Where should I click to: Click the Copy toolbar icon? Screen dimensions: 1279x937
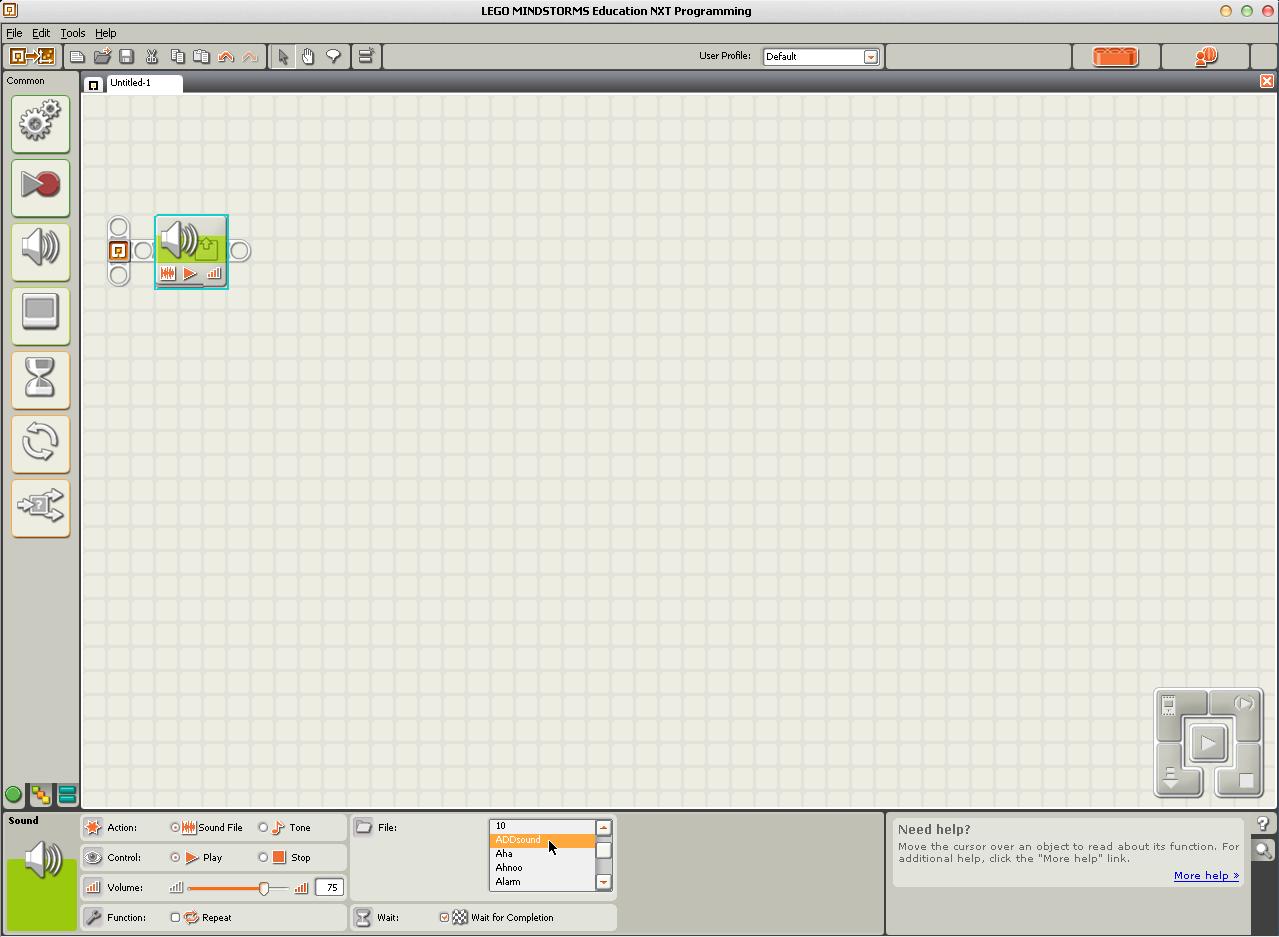pos(177,57)
